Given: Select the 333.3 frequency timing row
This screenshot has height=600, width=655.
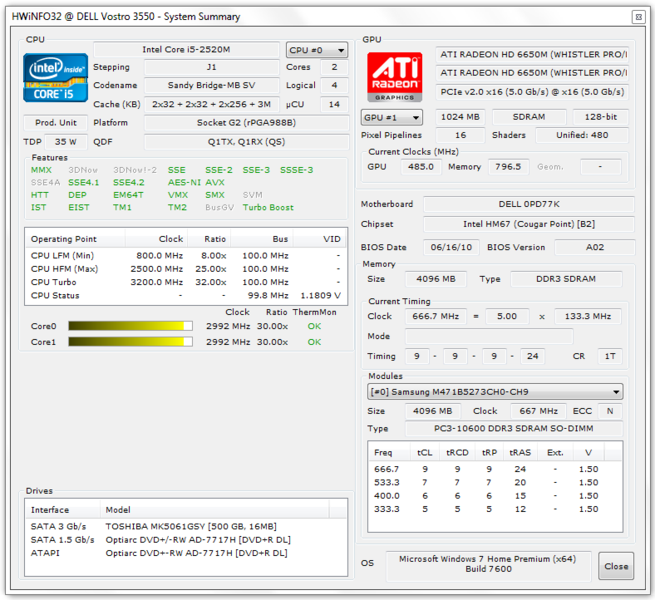Looking at the screenshot, I should 495,509.
